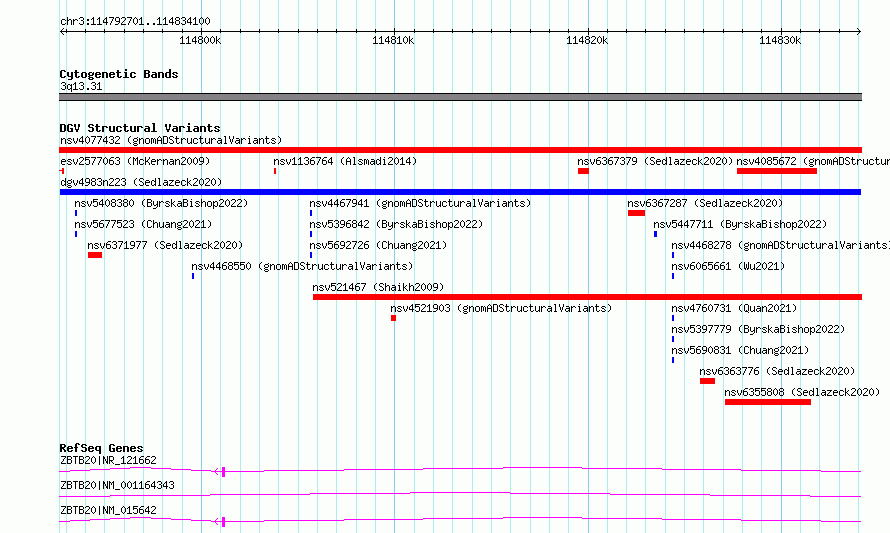Open the nsv6065661 (Wu2021) label

pyautogui.click(x=728, y=266)
